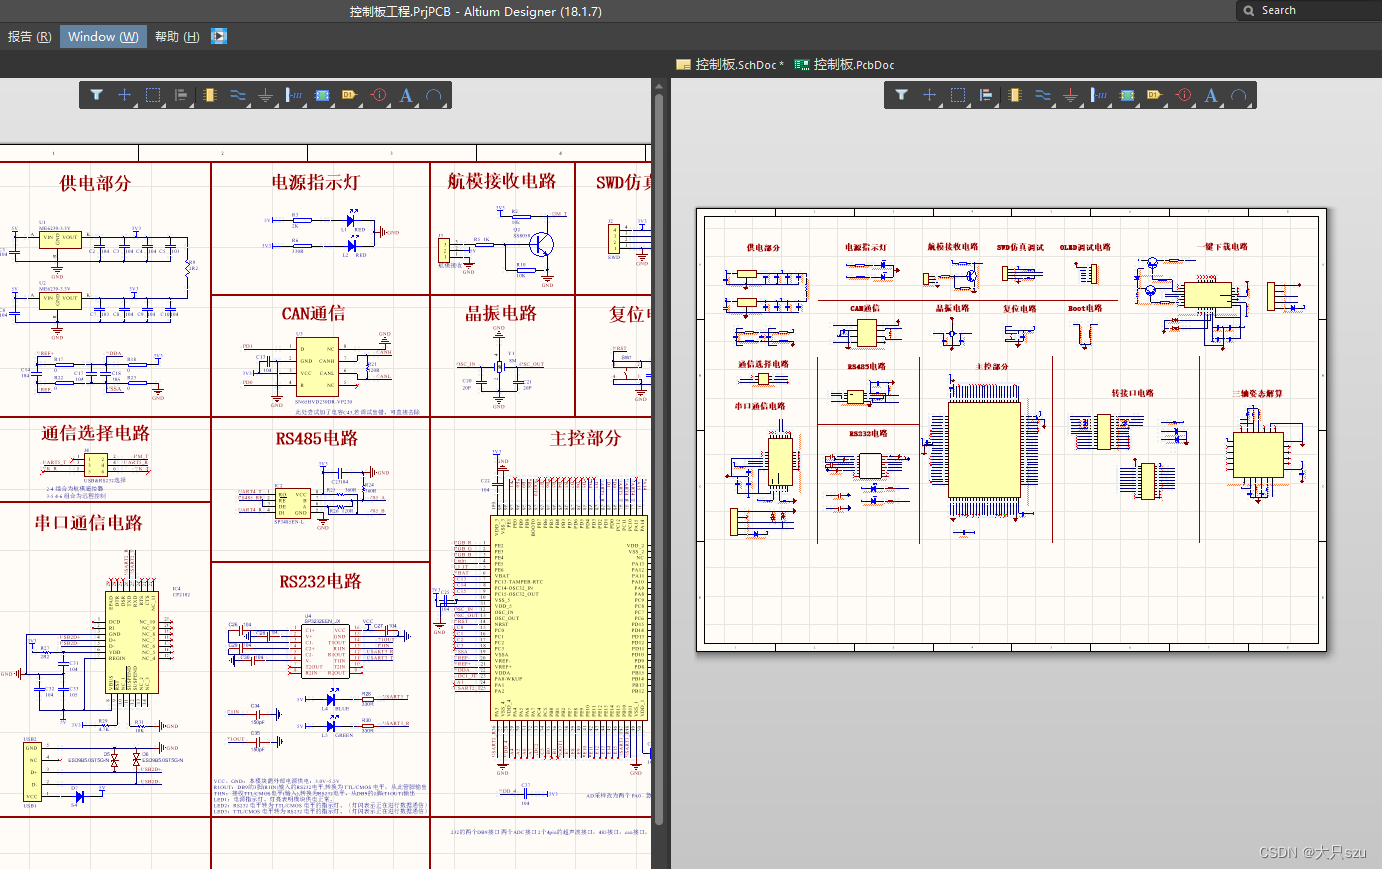The height and width of the screenshot is (869, 1382).
Task: Activate the place wire tool in left pane toolbar
Action: click(x=238, y=95)
